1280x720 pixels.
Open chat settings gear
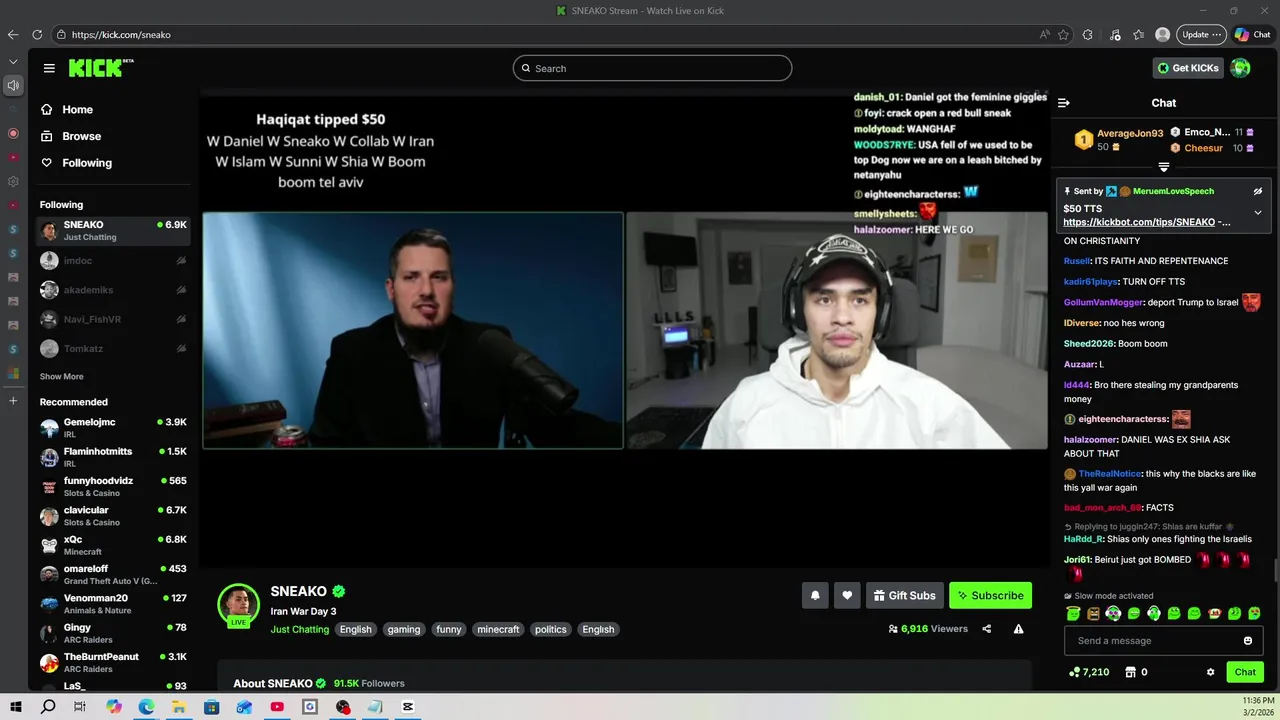(x=1210, y=672)
